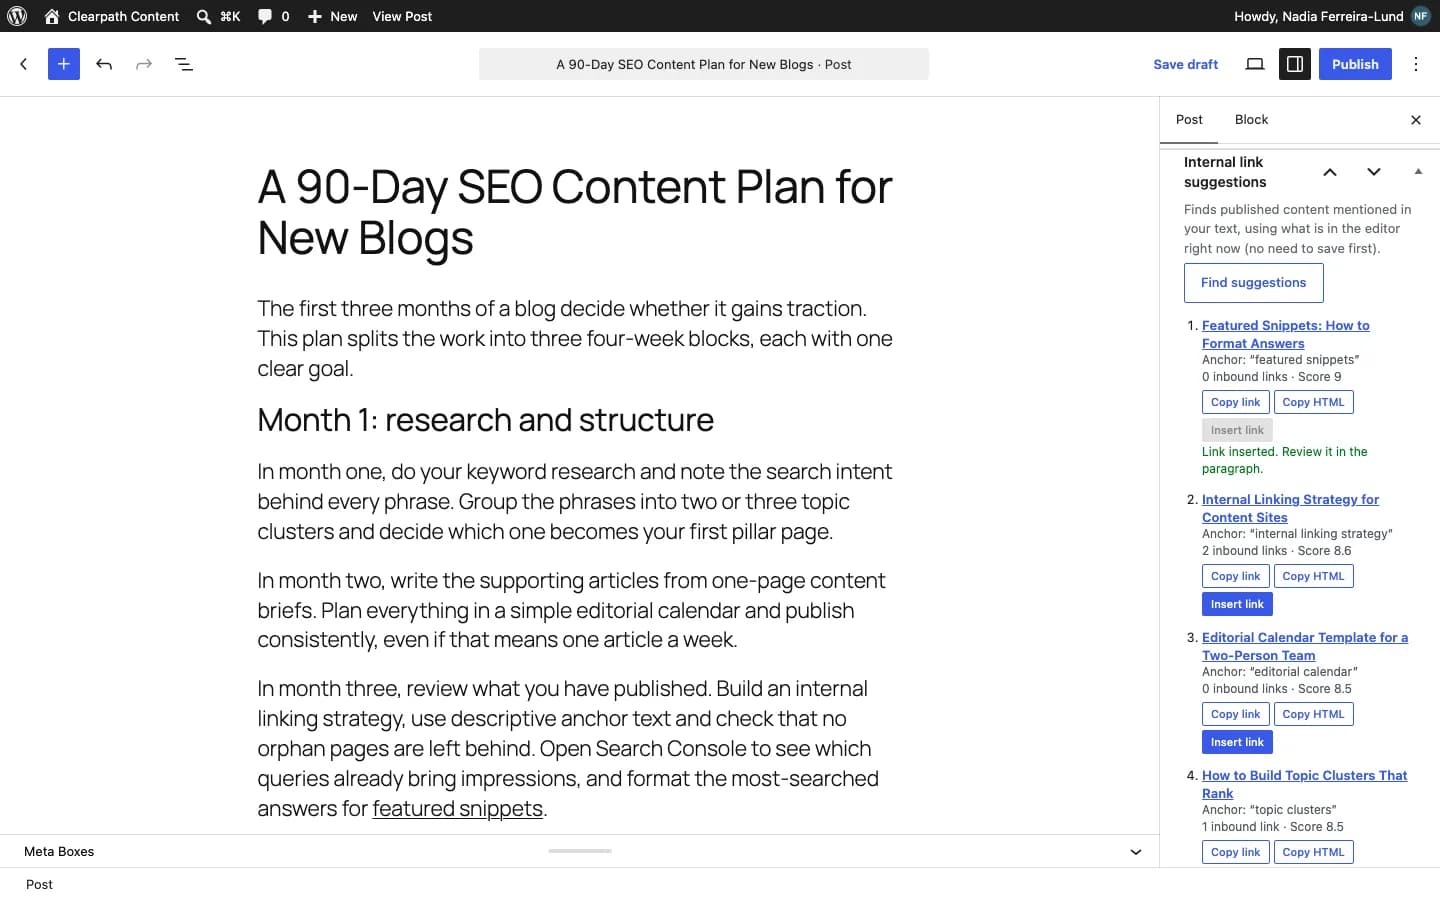Open Nadia Ferreira-Lund account avatar
This screenshot has height=900, width=1440.
pyautogui.click(x=1421, y=16)
